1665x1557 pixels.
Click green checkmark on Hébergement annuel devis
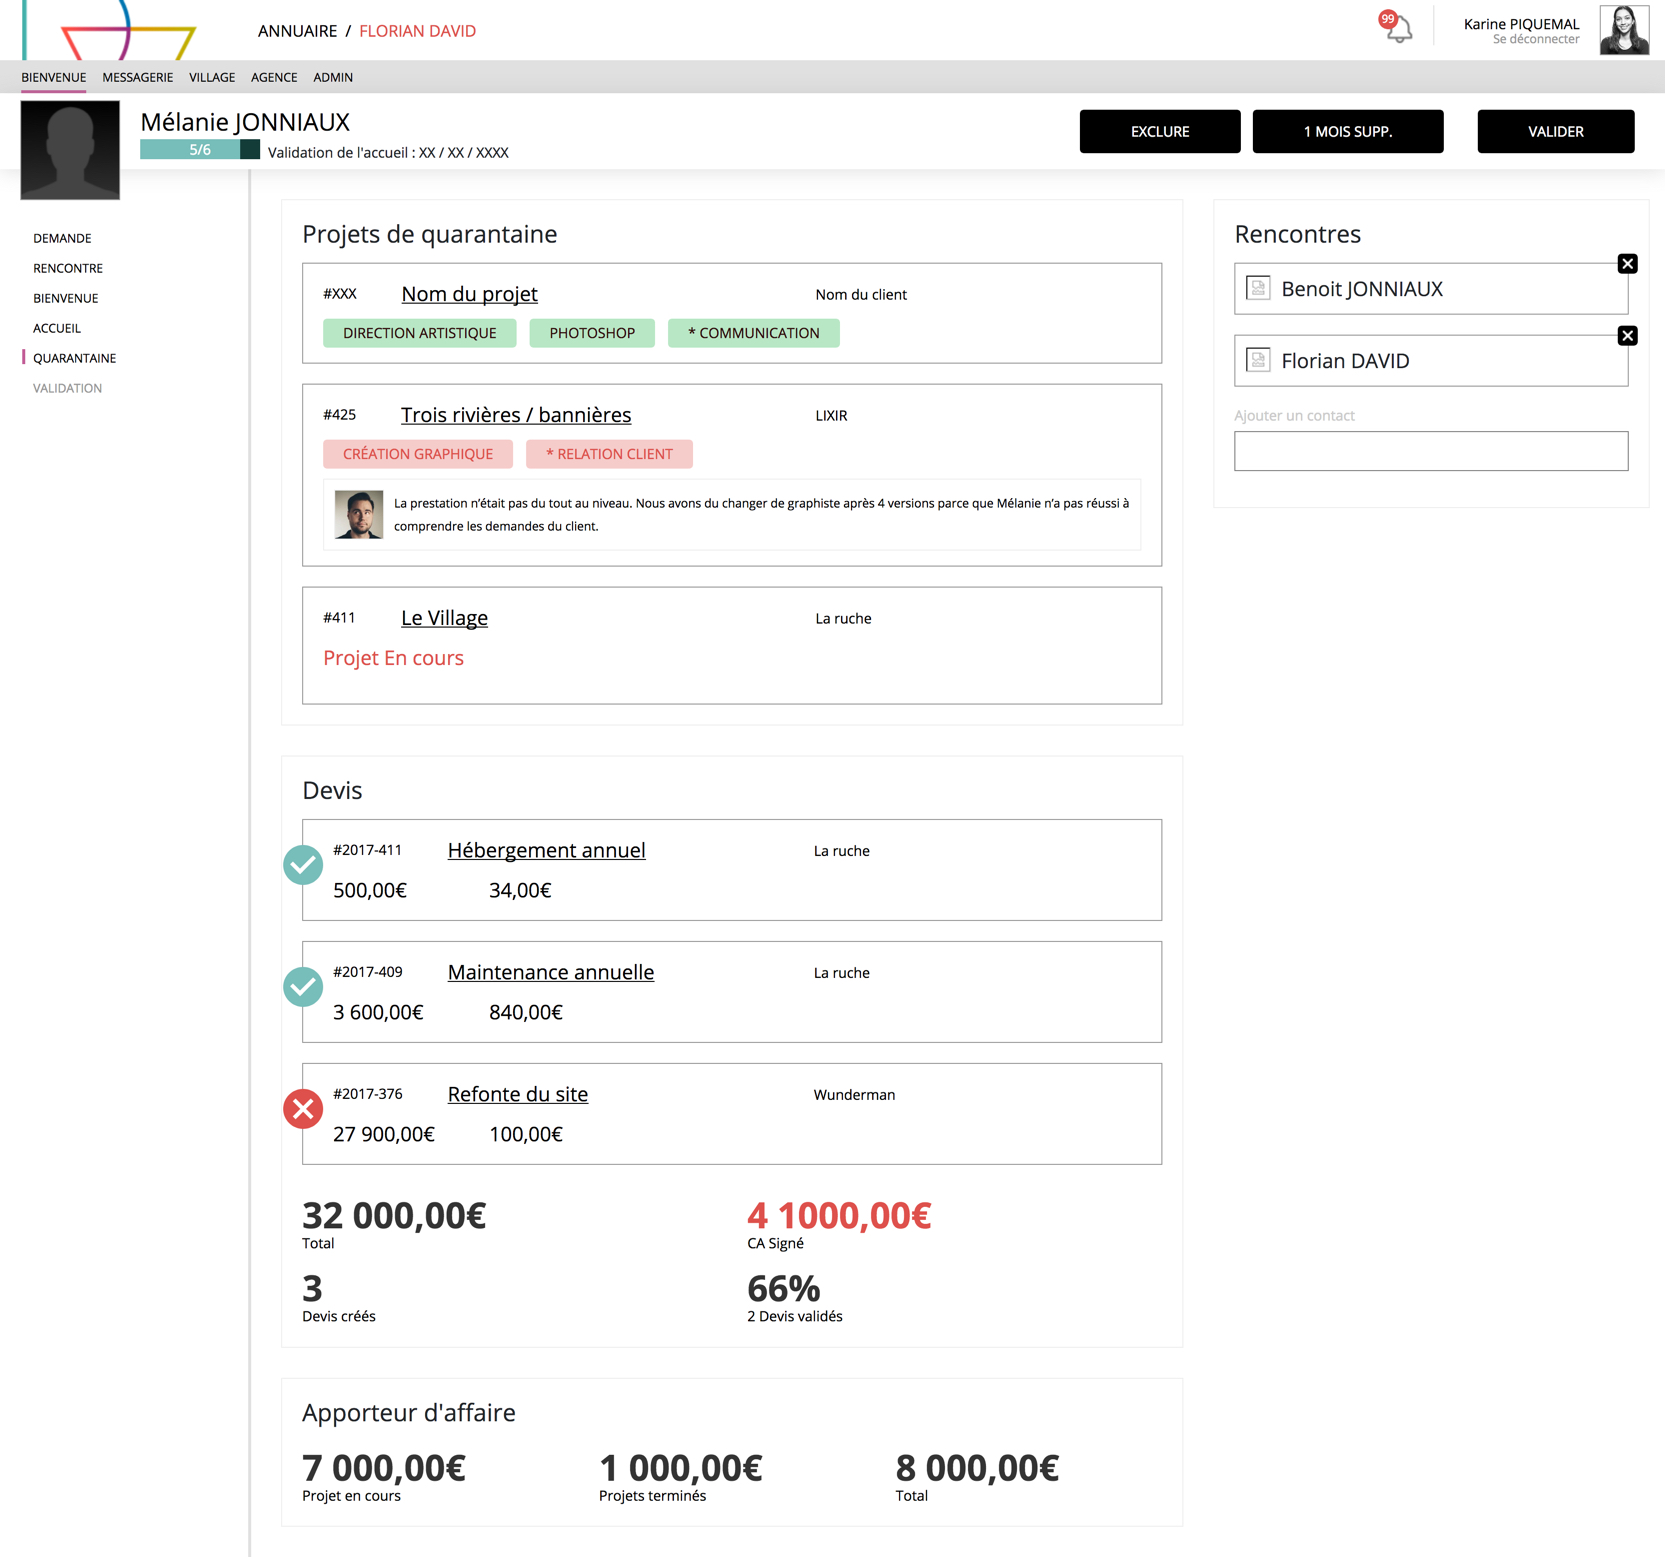(303, 865)
